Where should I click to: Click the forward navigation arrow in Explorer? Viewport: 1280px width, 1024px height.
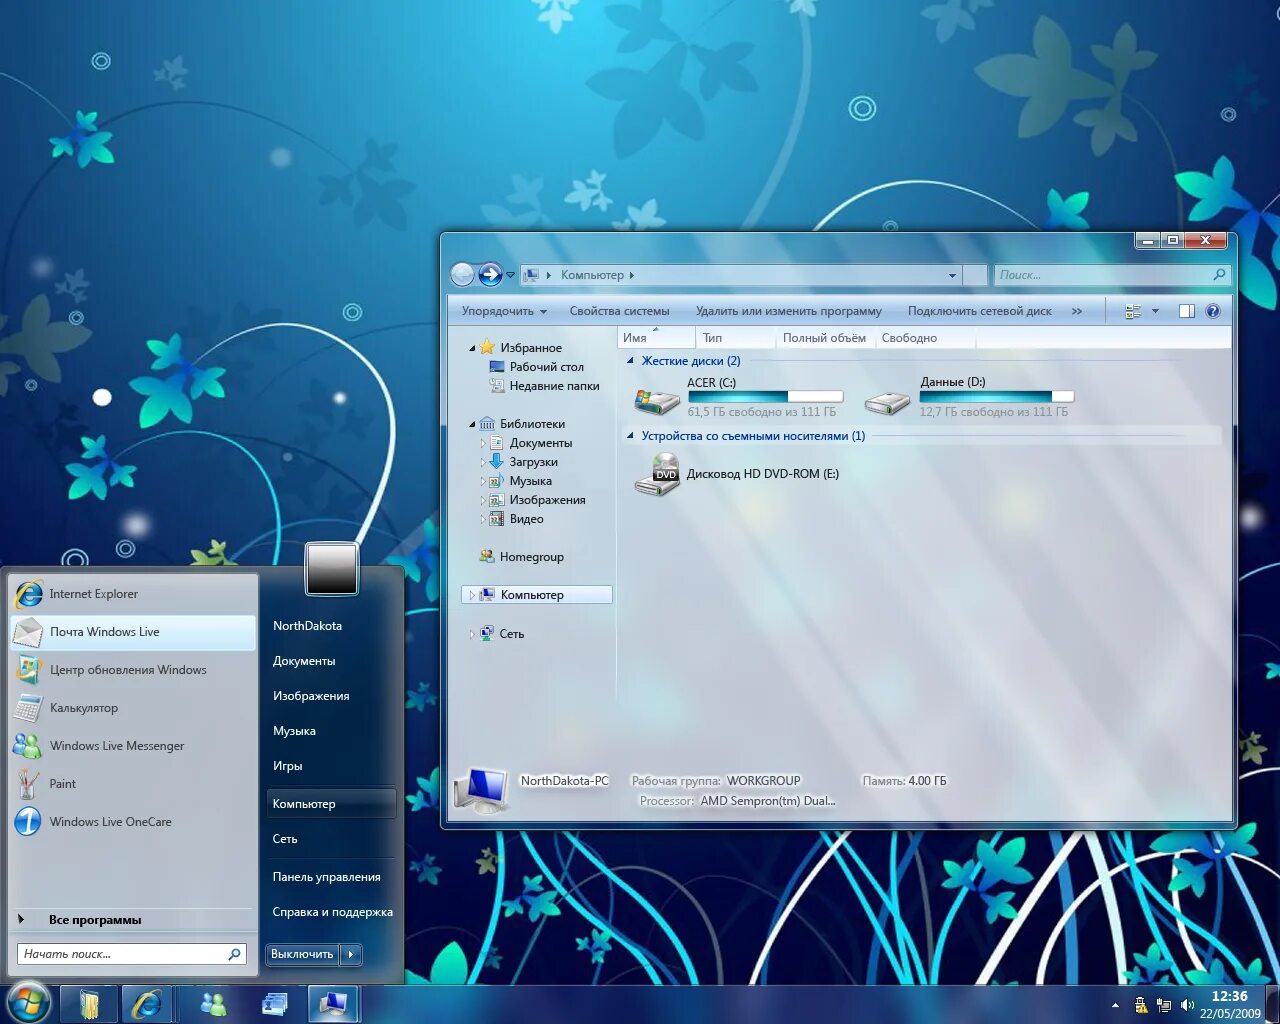(x=490, y=274)
